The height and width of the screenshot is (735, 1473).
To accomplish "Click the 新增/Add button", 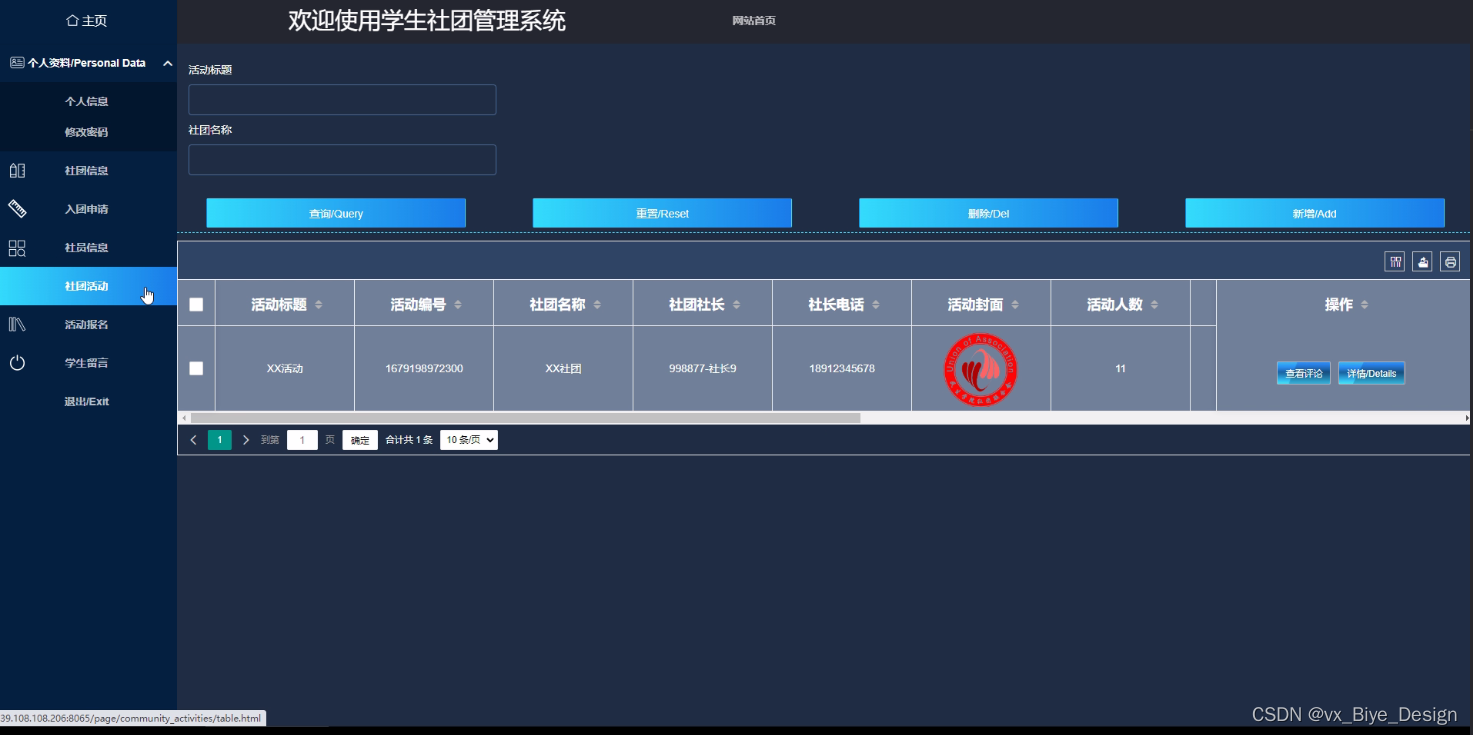I will click(1315, 213).
